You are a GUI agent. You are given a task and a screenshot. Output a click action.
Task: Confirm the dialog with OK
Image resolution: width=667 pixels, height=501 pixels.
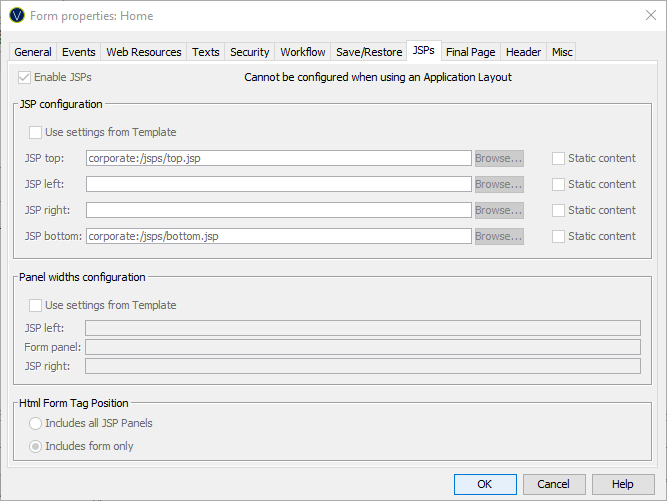[484, 484]
